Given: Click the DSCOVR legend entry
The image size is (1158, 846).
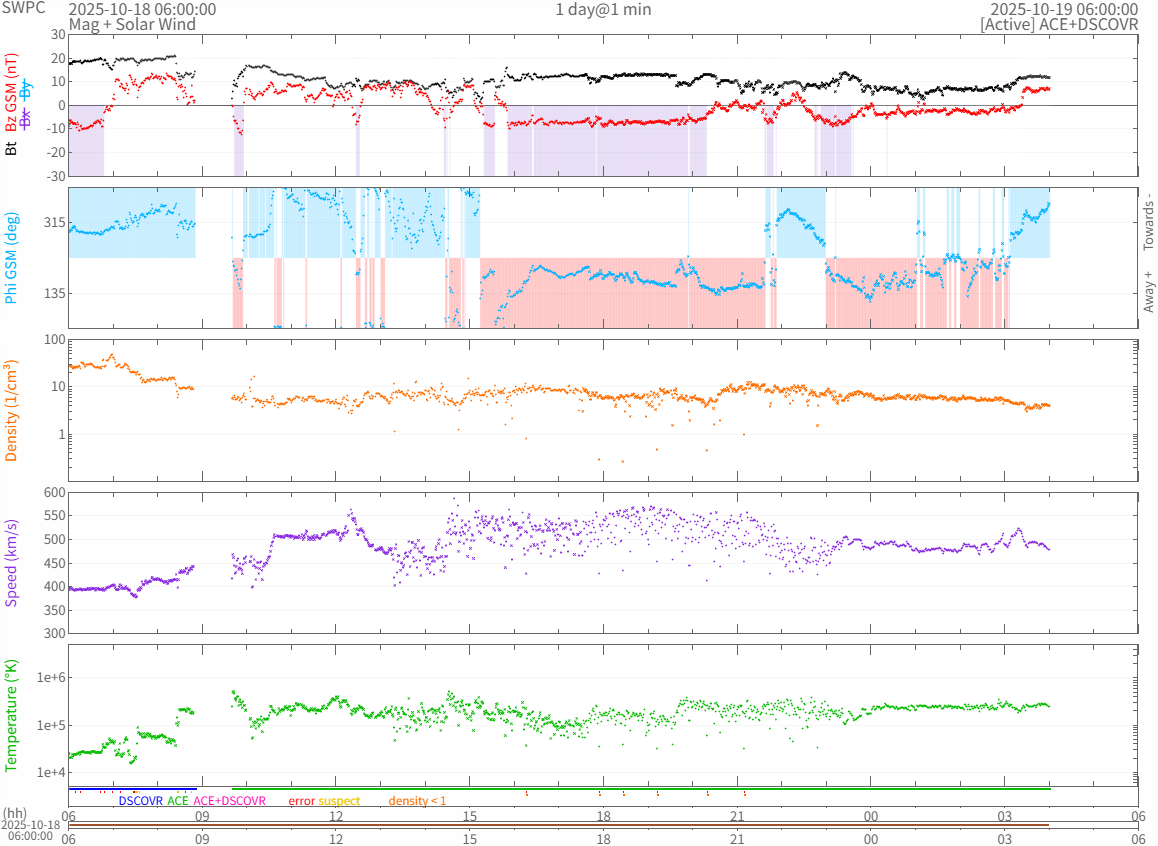Looking at the screenshot, I should [x=140, y=801].
